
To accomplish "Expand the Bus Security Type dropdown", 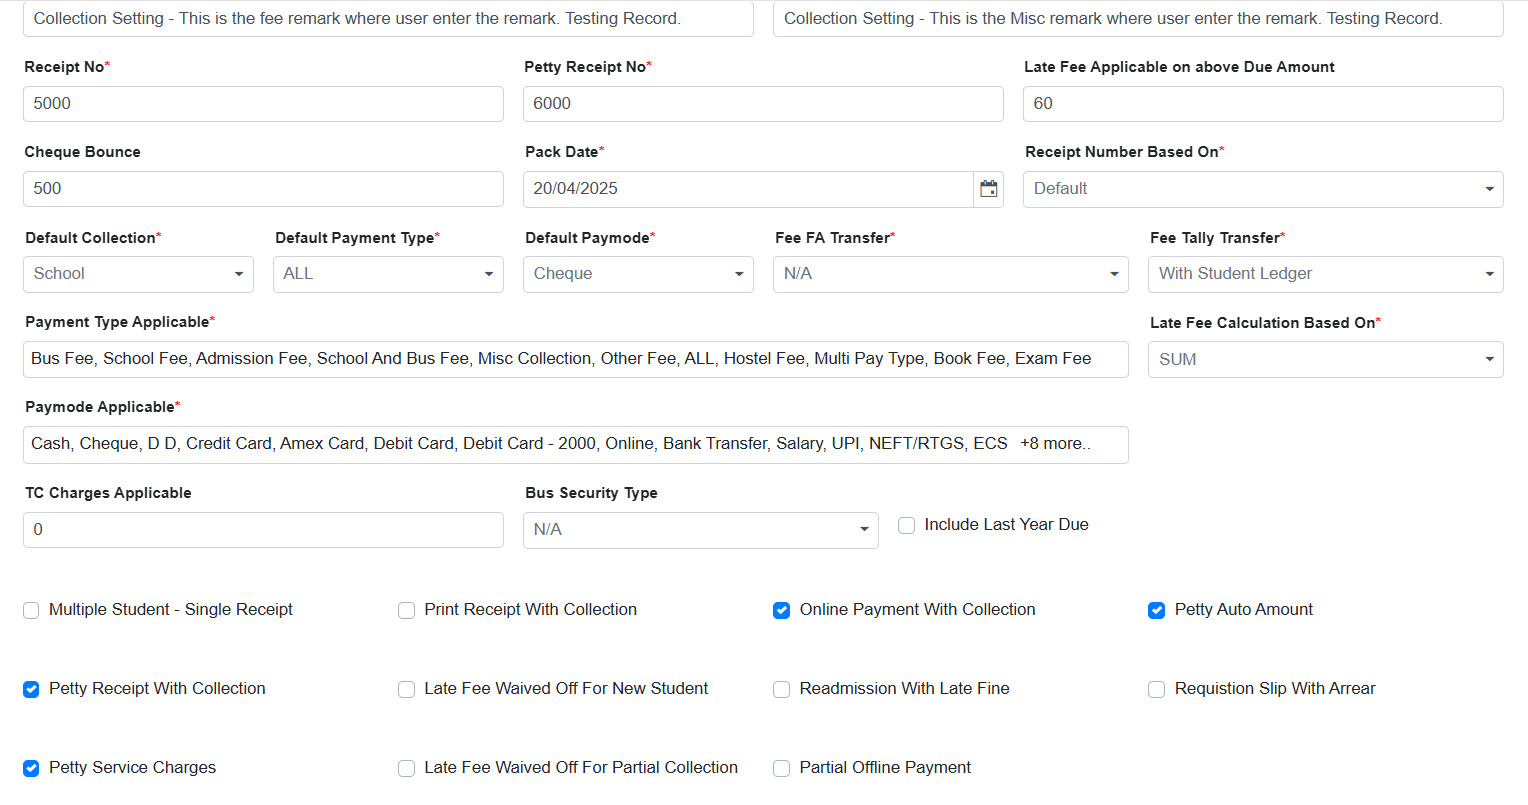I will [700, 530].
